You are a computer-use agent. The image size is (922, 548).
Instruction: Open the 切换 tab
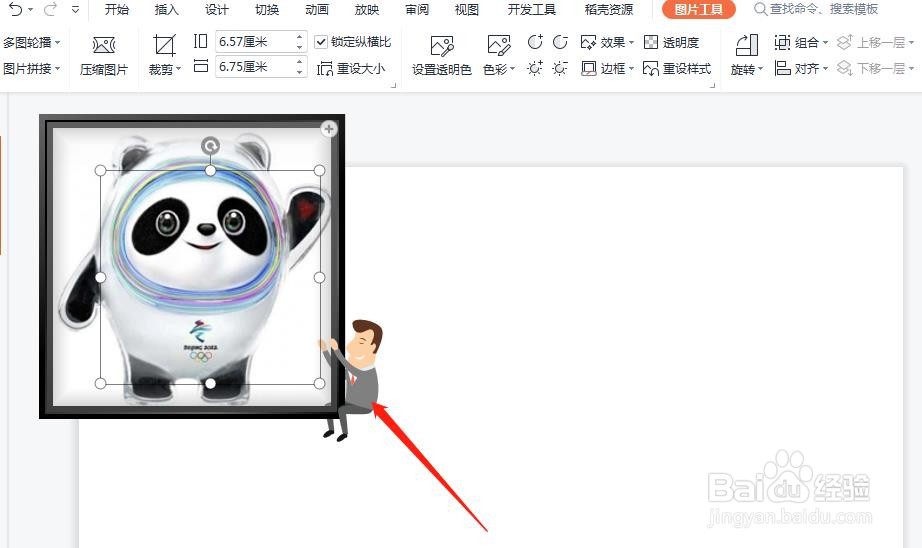267,9
